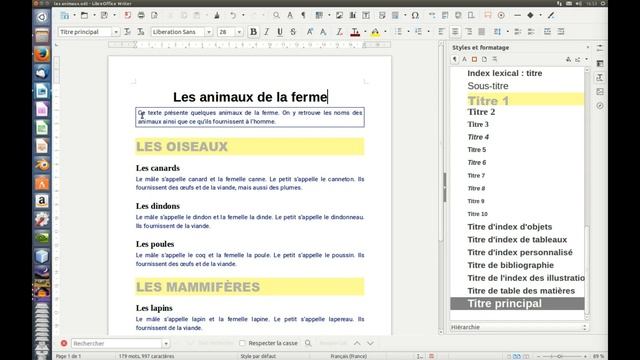Open the Print preview icon
Viewport: 640px width, 360px height.
(154, 16)
